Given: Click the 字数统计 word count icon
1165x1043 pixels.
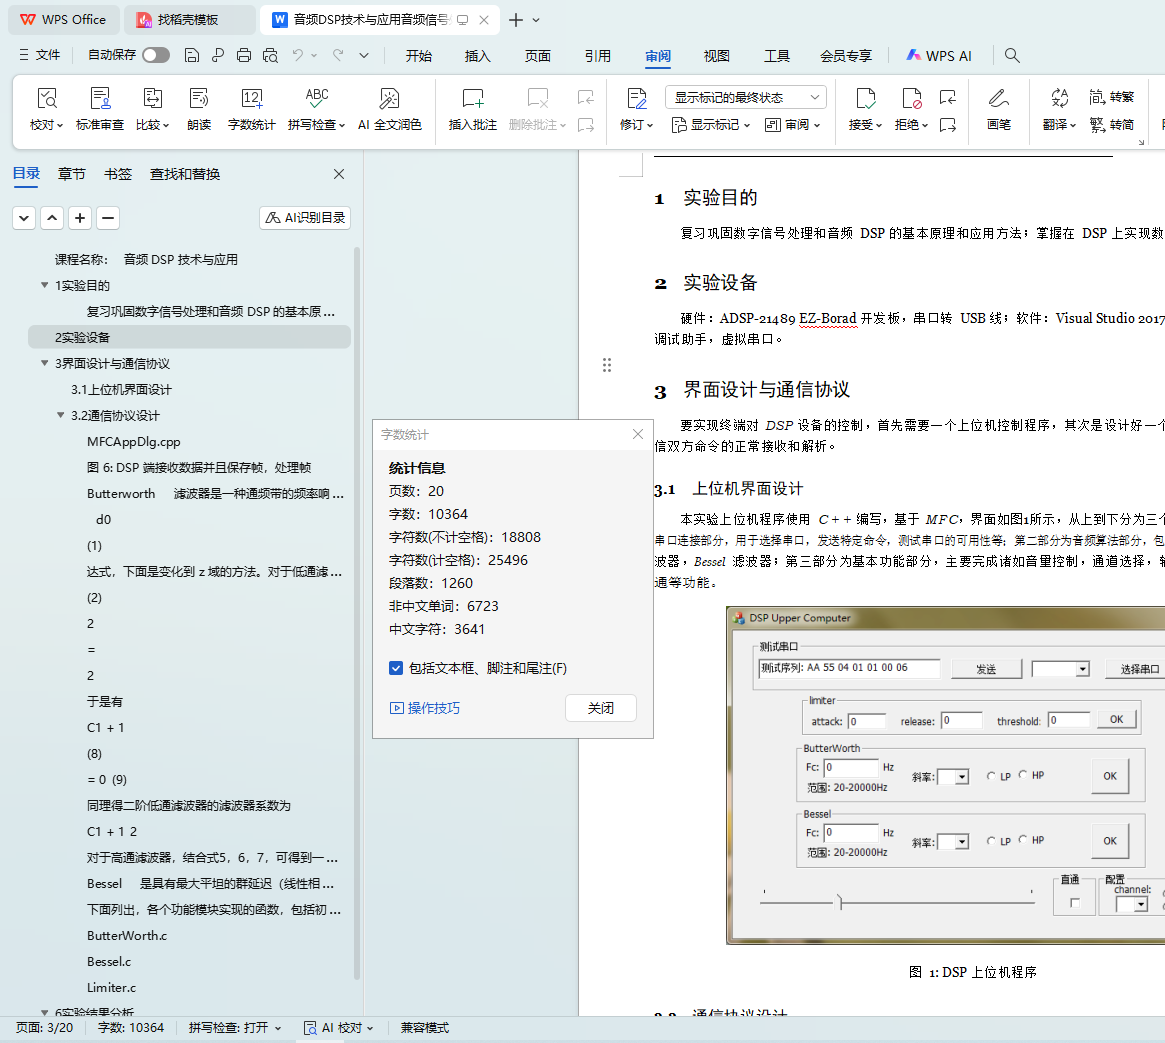Looking at the screenshot, I should (x=251, y=99).
